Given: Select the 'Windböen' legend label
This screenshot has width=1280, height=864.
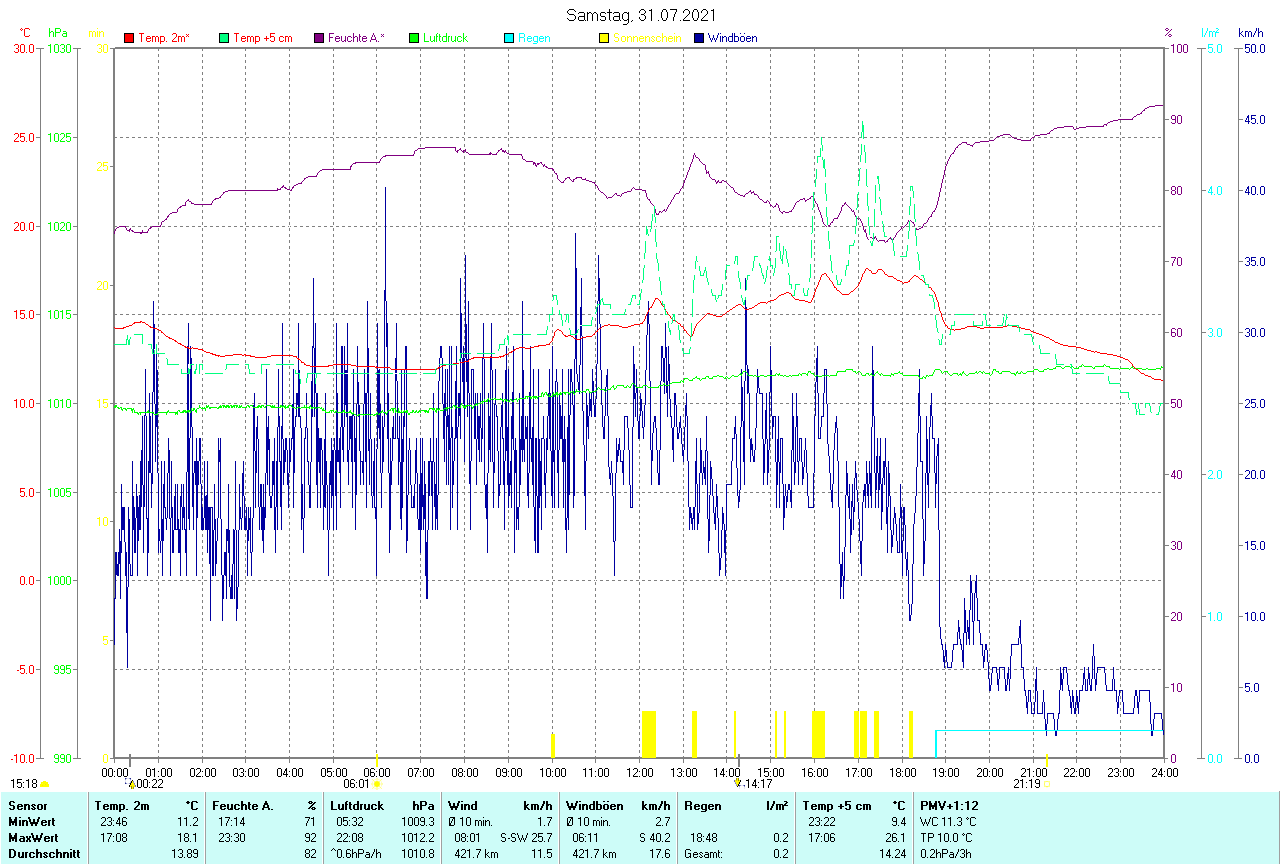Looking at the screenshot, I should (732, 38).
